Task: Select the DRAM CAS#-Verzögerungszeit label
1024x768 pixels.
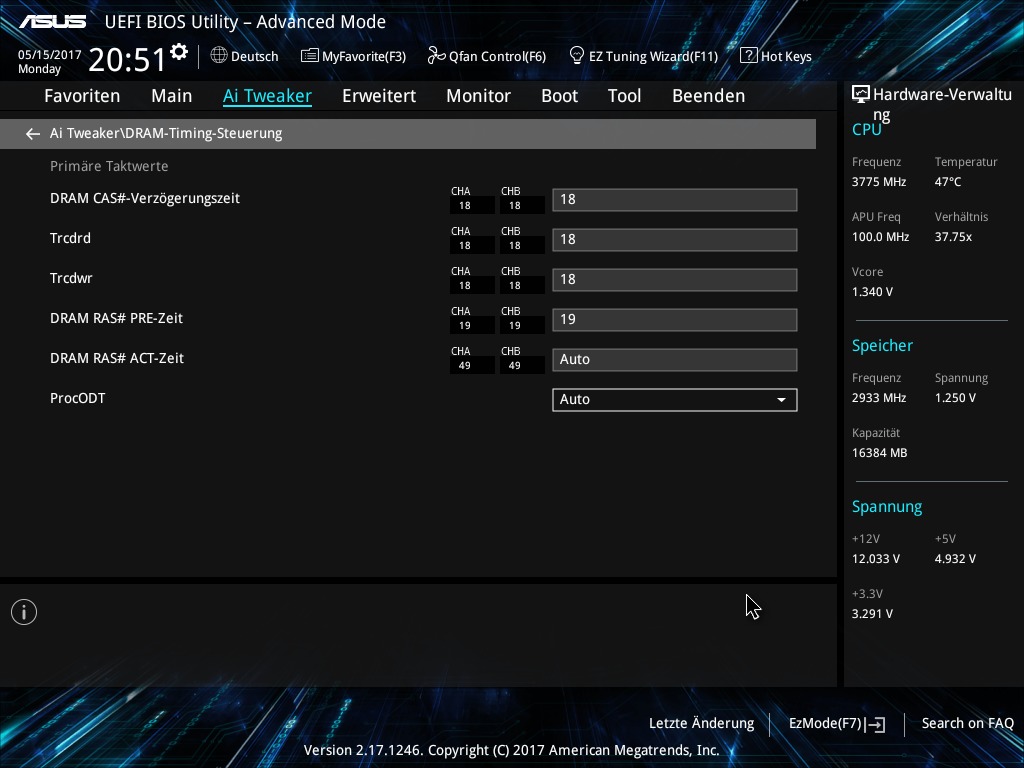Action: (x=145, y=199)
